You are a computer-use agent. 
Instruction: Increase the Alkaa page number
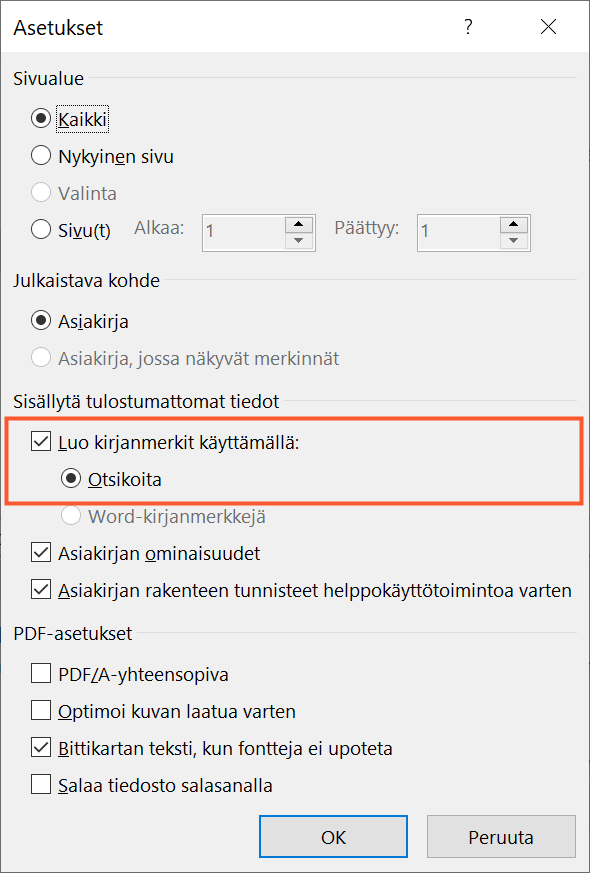(299, 224)
